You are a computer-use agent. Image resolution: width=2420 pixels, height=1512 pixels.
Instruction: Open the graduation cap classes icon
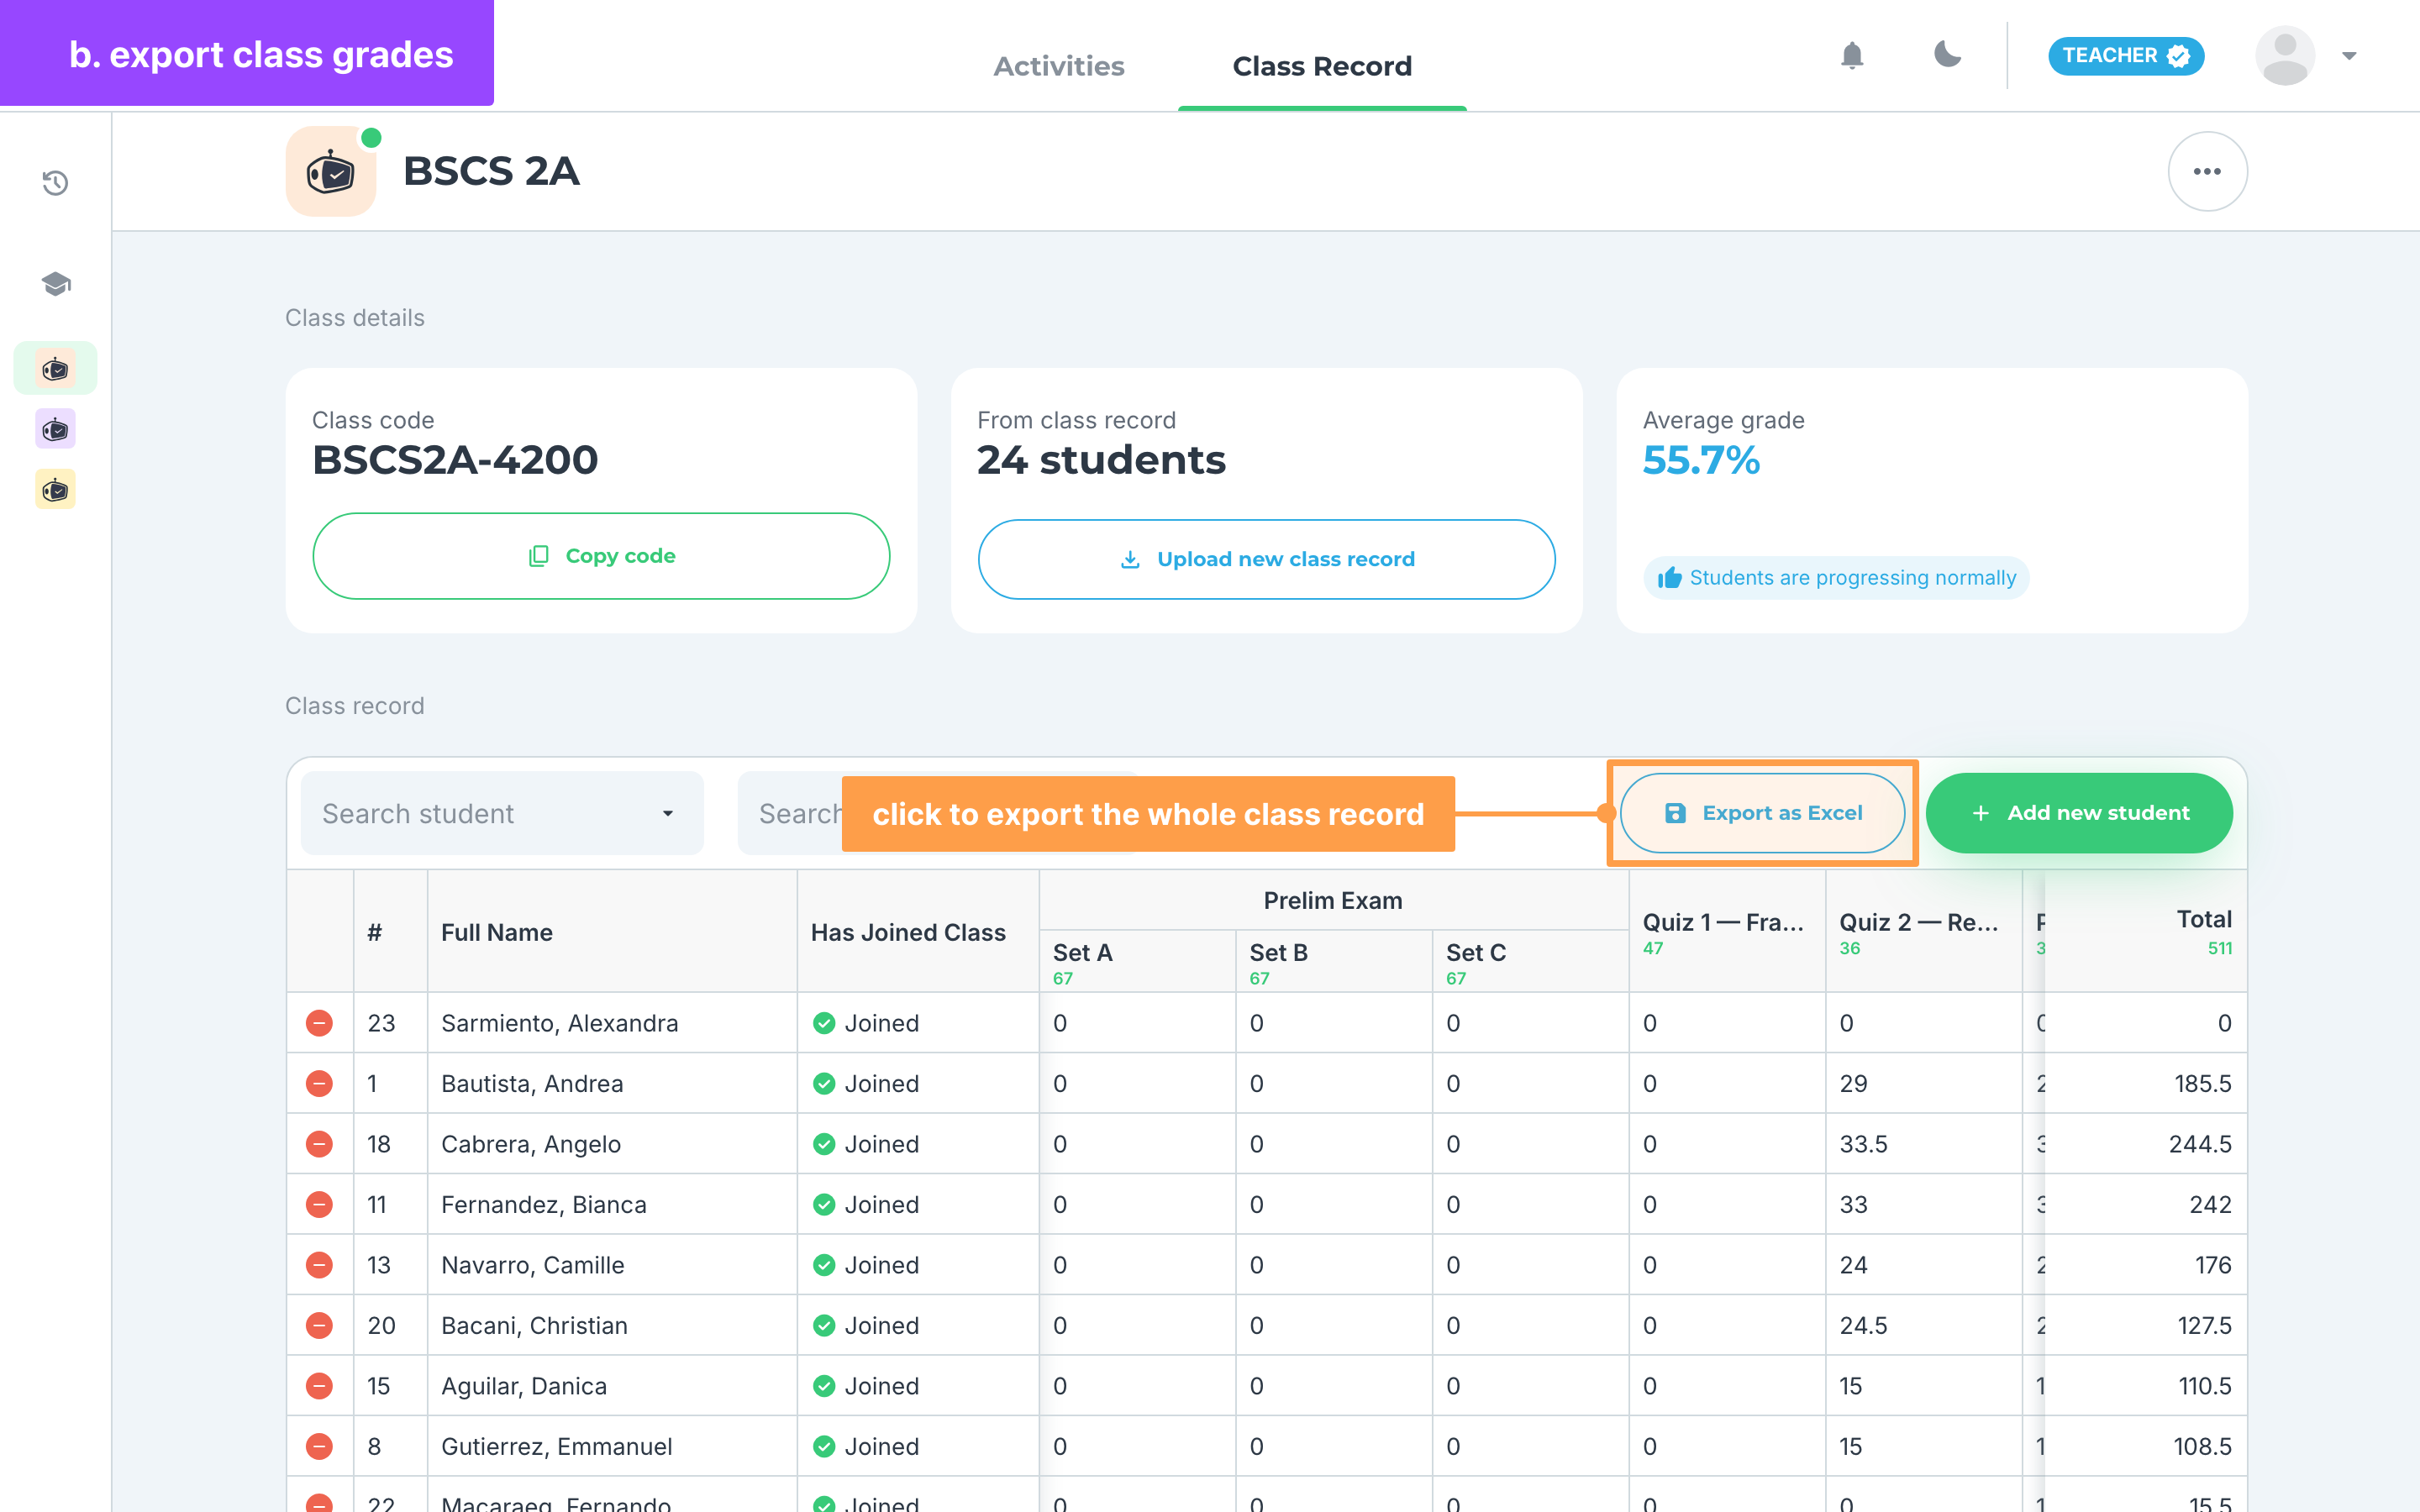(x=56, y=284)
